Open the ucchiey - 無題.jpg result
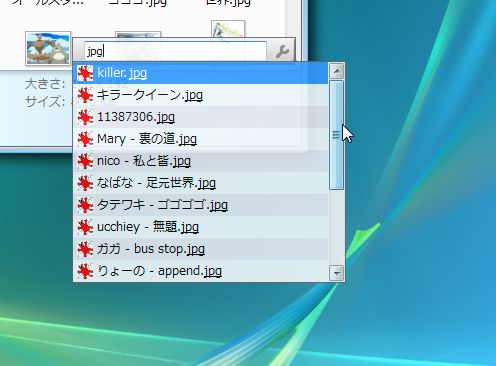 pyautogui.click(x=201, y=227)
